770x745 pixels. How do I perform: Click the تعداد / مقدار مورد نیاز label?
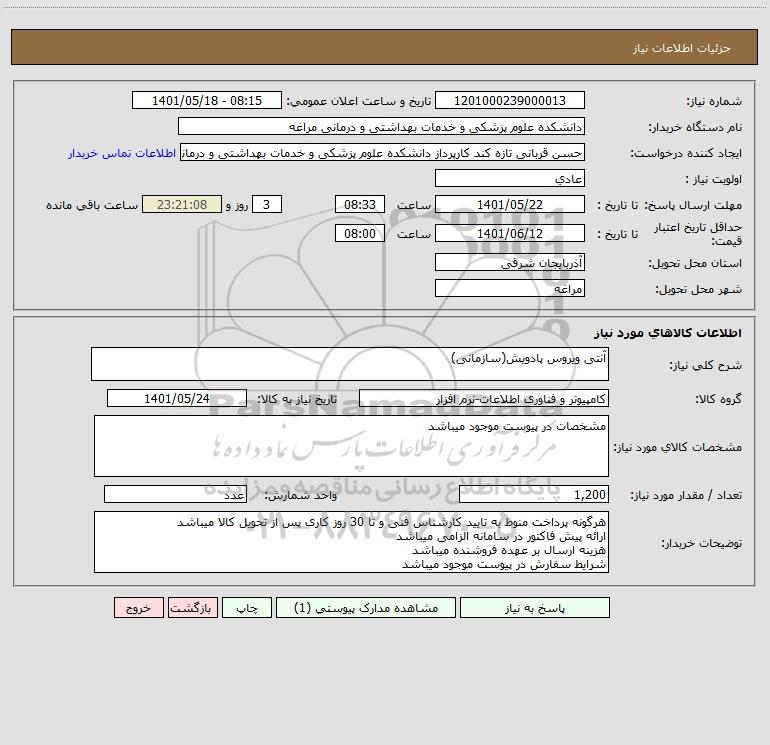click(x=686, y=495)
